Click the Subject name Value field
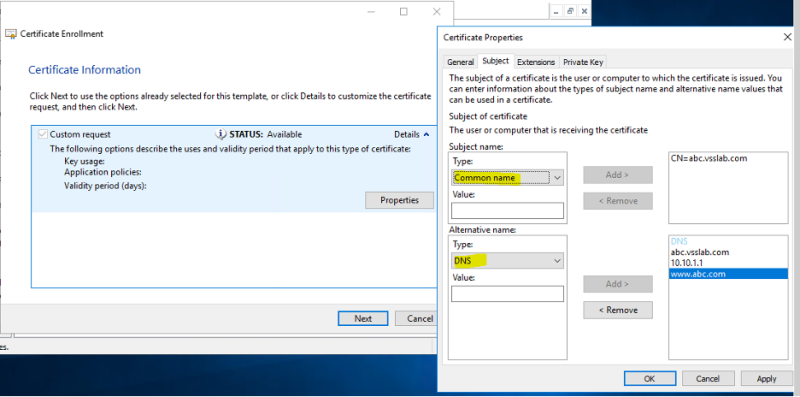The height and width of the screenshot is (397, 800). [x=507, y=210]
